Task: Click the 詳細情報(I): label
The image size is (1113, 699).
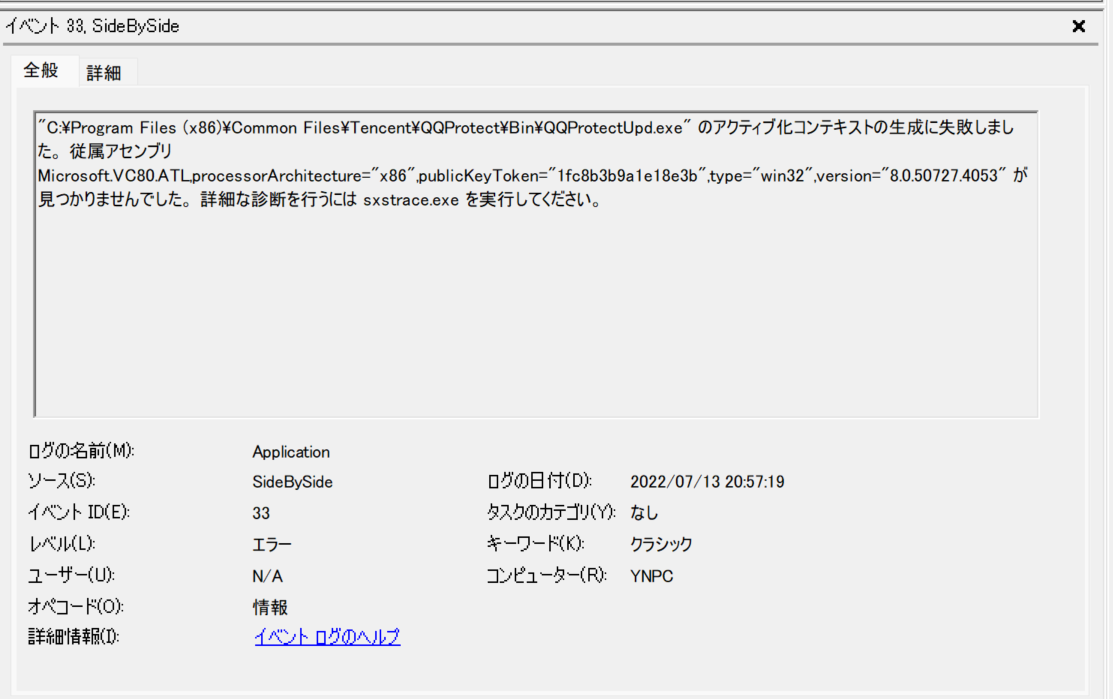Action: (x=74, y=637)
